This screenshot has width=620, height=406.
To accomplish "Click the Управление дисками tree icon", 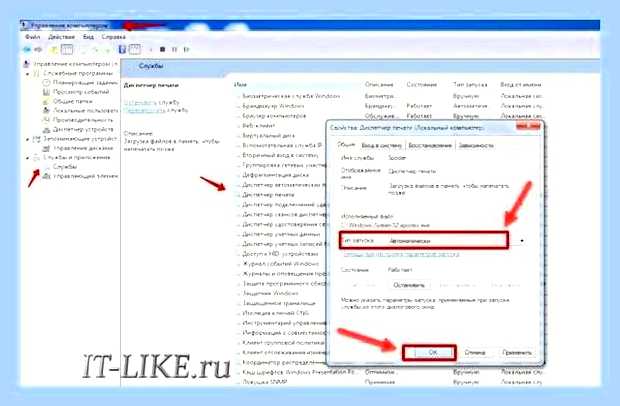I will pyautogui.click(x=46, y=148).
